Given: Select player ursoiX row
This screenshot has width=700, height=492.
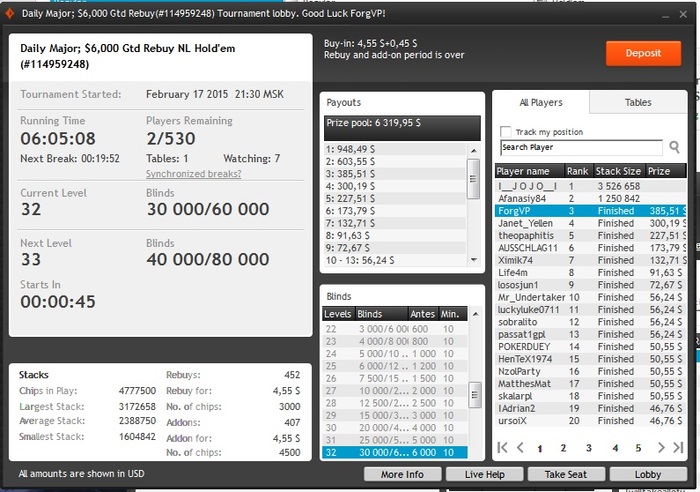Looking at the screenshot, I should coord(590,421).
